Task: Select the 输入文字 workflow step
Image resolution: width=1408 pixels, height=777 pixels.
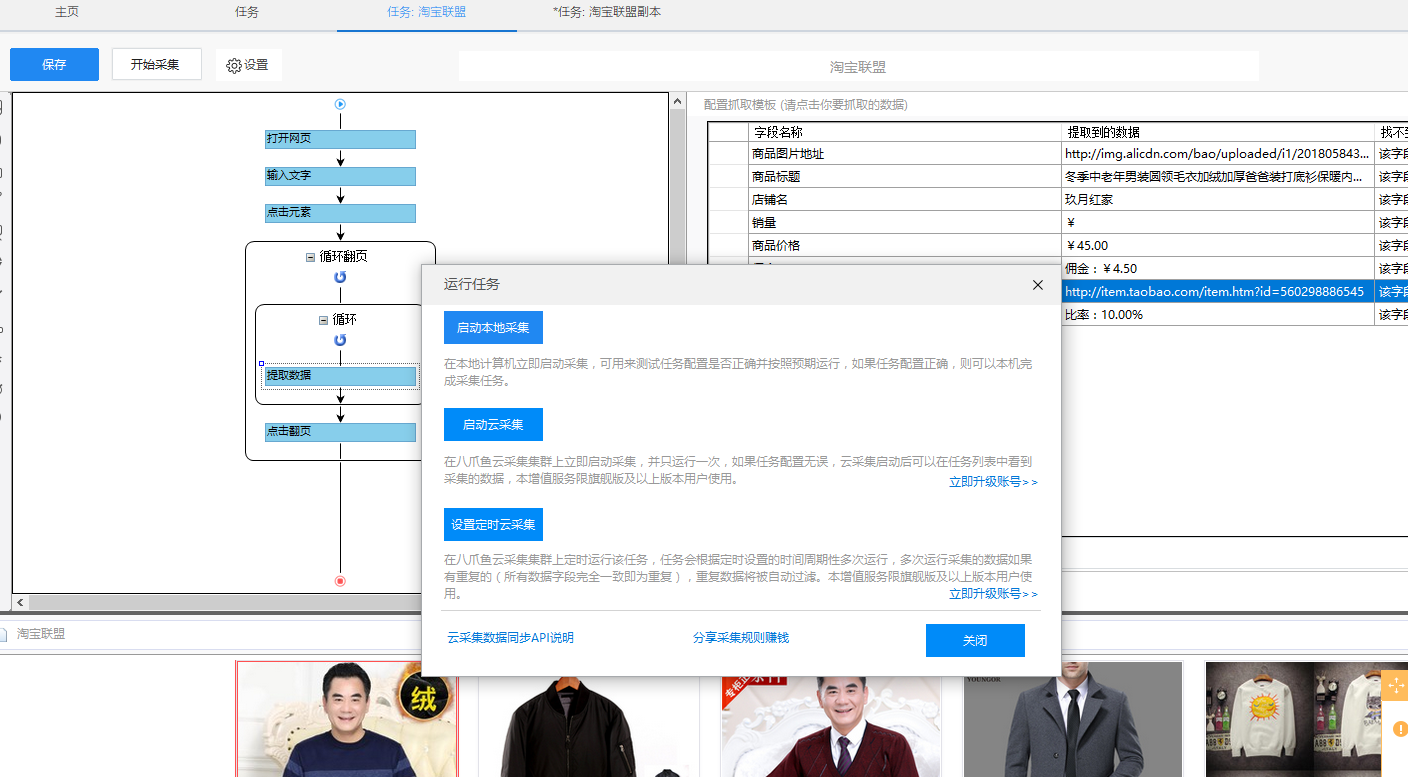Action: point(340,176)
